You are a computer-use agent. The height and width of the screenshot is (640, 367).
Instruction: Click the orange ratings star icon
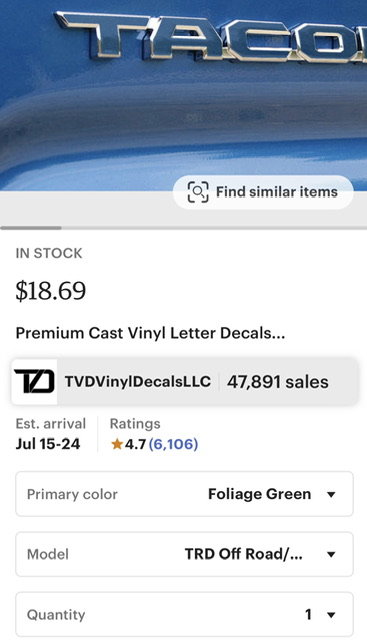[117, 444]
